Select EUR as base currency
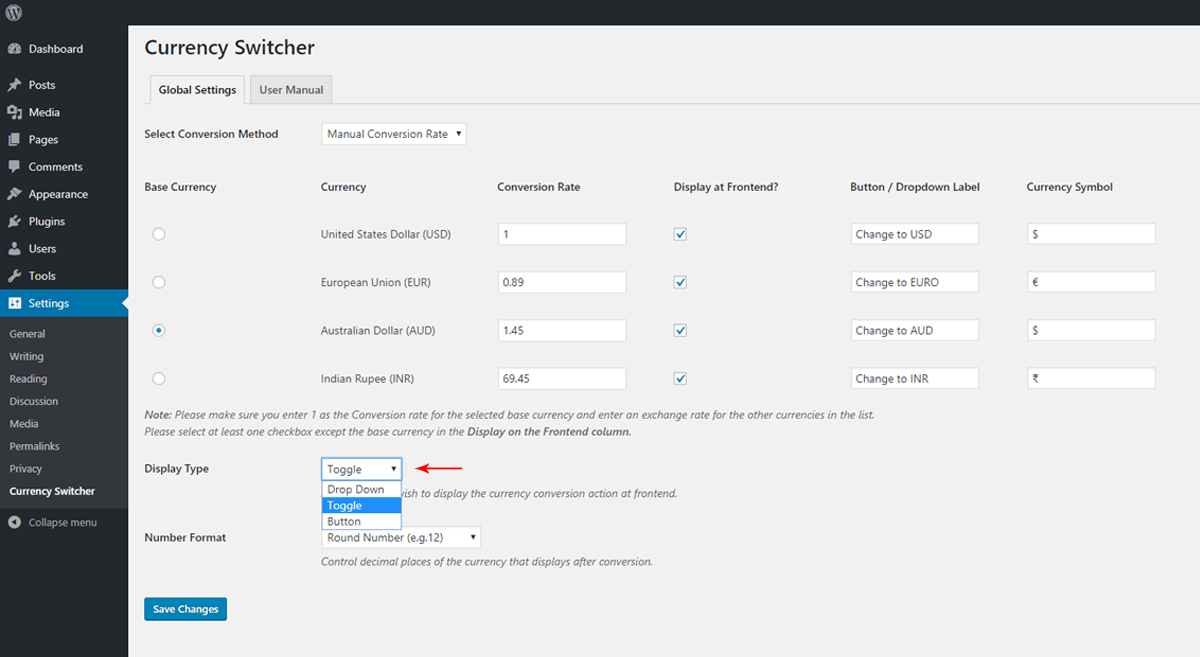The height and width of the screenshot is (657, 1200). 159,282
